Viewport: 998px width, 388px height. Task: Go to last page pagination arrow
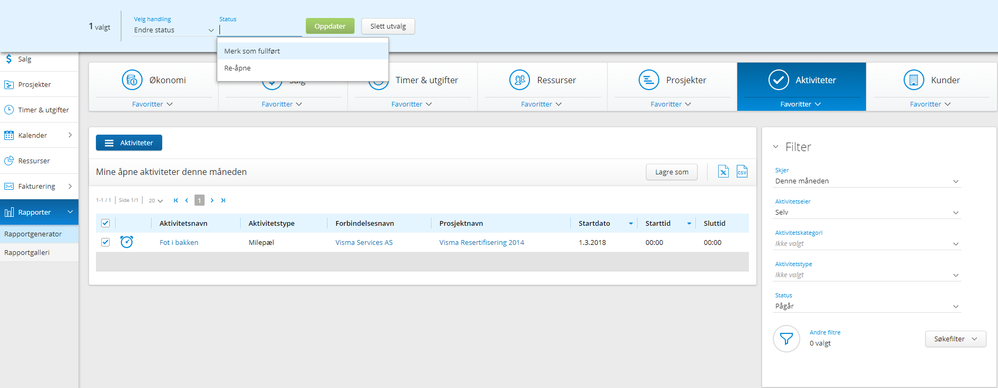pos(223,200)
